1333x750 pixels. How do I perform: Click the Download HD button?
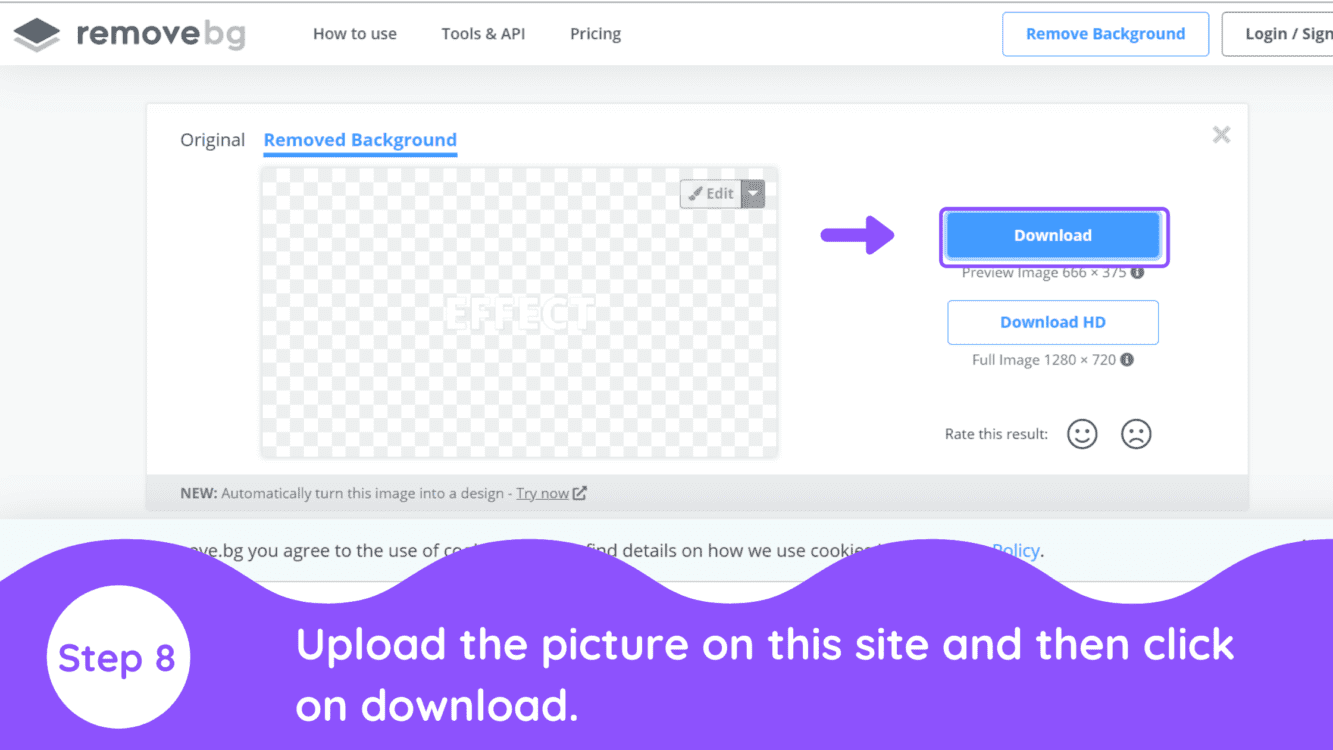pos(1053,322)
